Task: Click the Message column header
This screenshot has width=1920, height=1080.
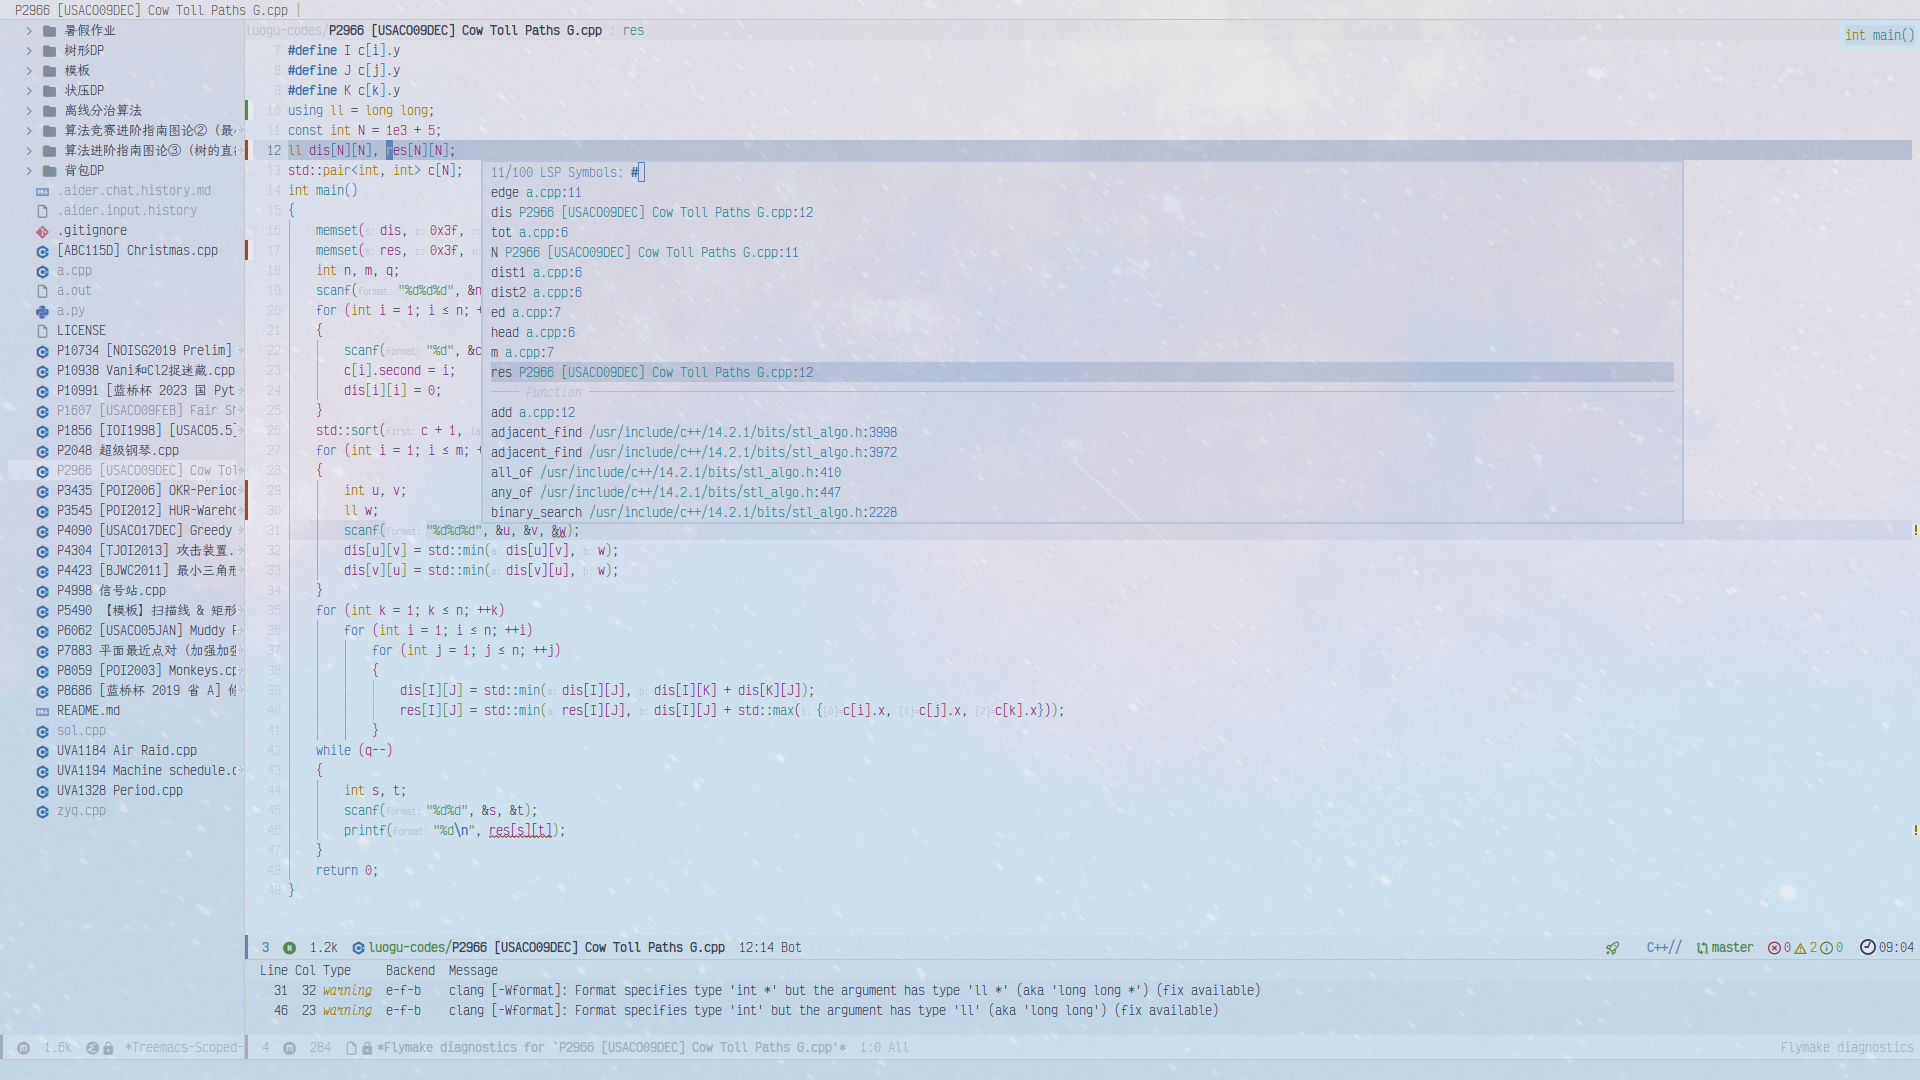Action: point(473,971)
